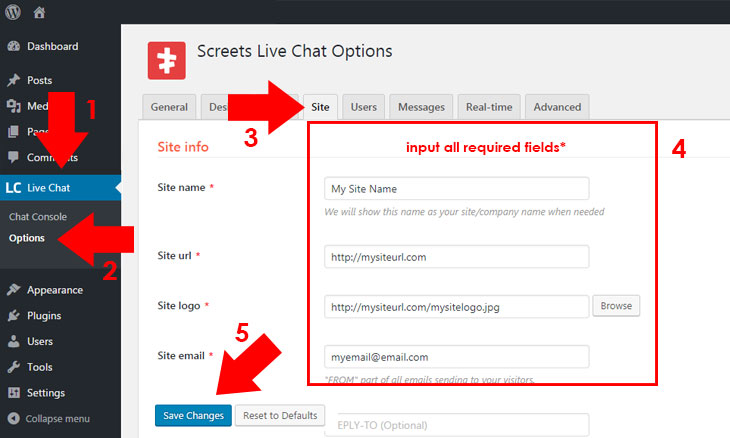This screenshot has width=730, height=438.
Task: Click the Plugins plug icon
Action: (x=14, y=316)
